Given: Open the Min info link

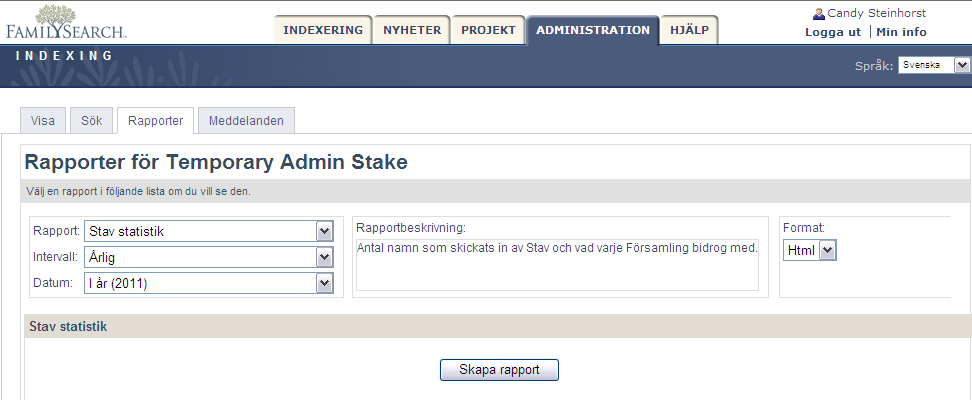Looking at the screenshot, I should [901, 32].
